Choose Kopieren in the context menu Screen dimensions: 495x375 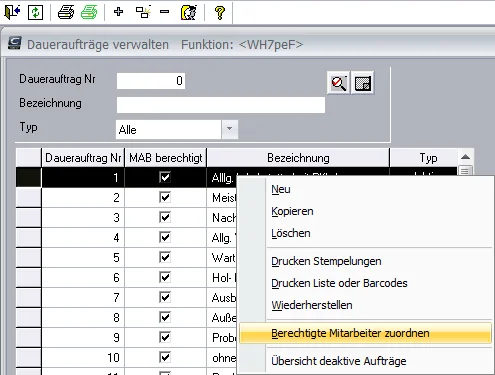(365, 211)
